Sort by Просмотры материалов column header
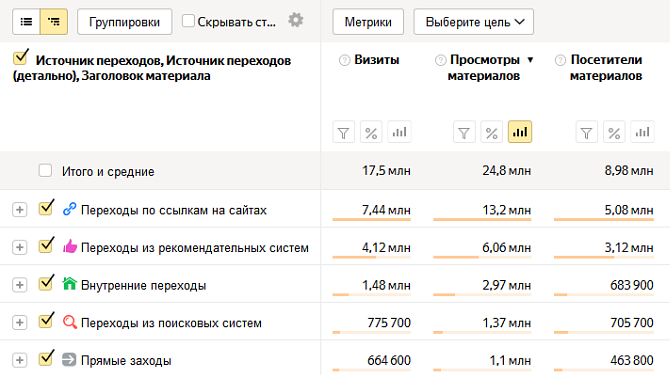 [485, 67]
